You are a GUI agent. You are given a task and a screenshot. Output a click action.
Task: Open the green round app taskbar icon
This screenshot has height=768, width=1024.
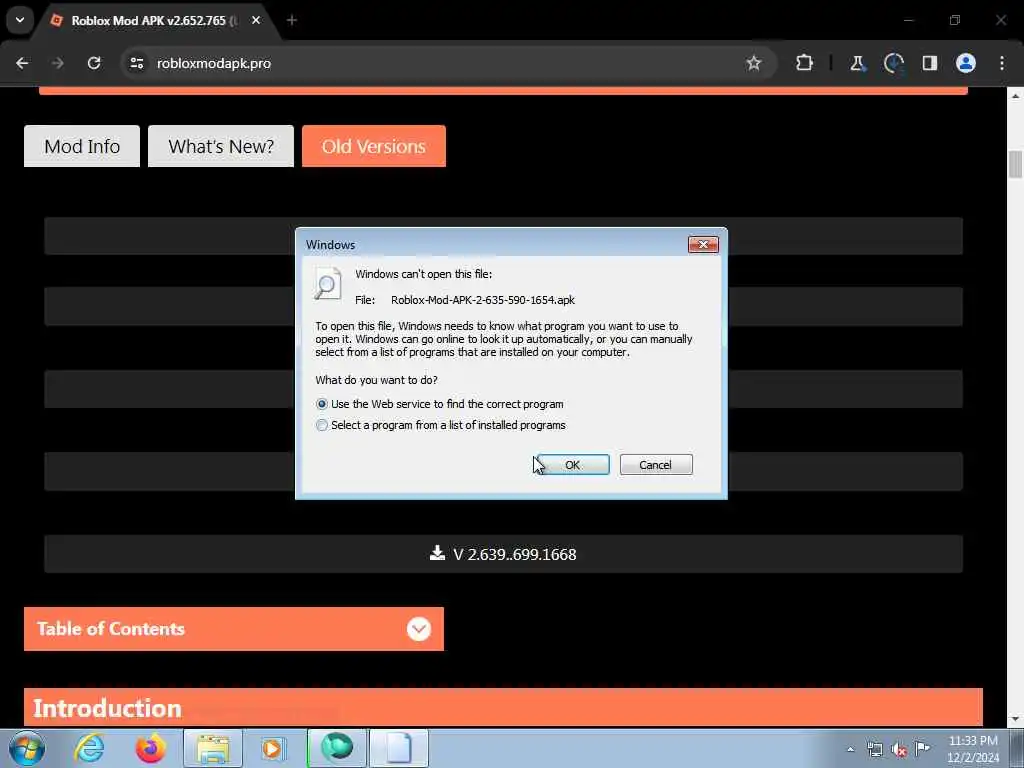point(337,748)
